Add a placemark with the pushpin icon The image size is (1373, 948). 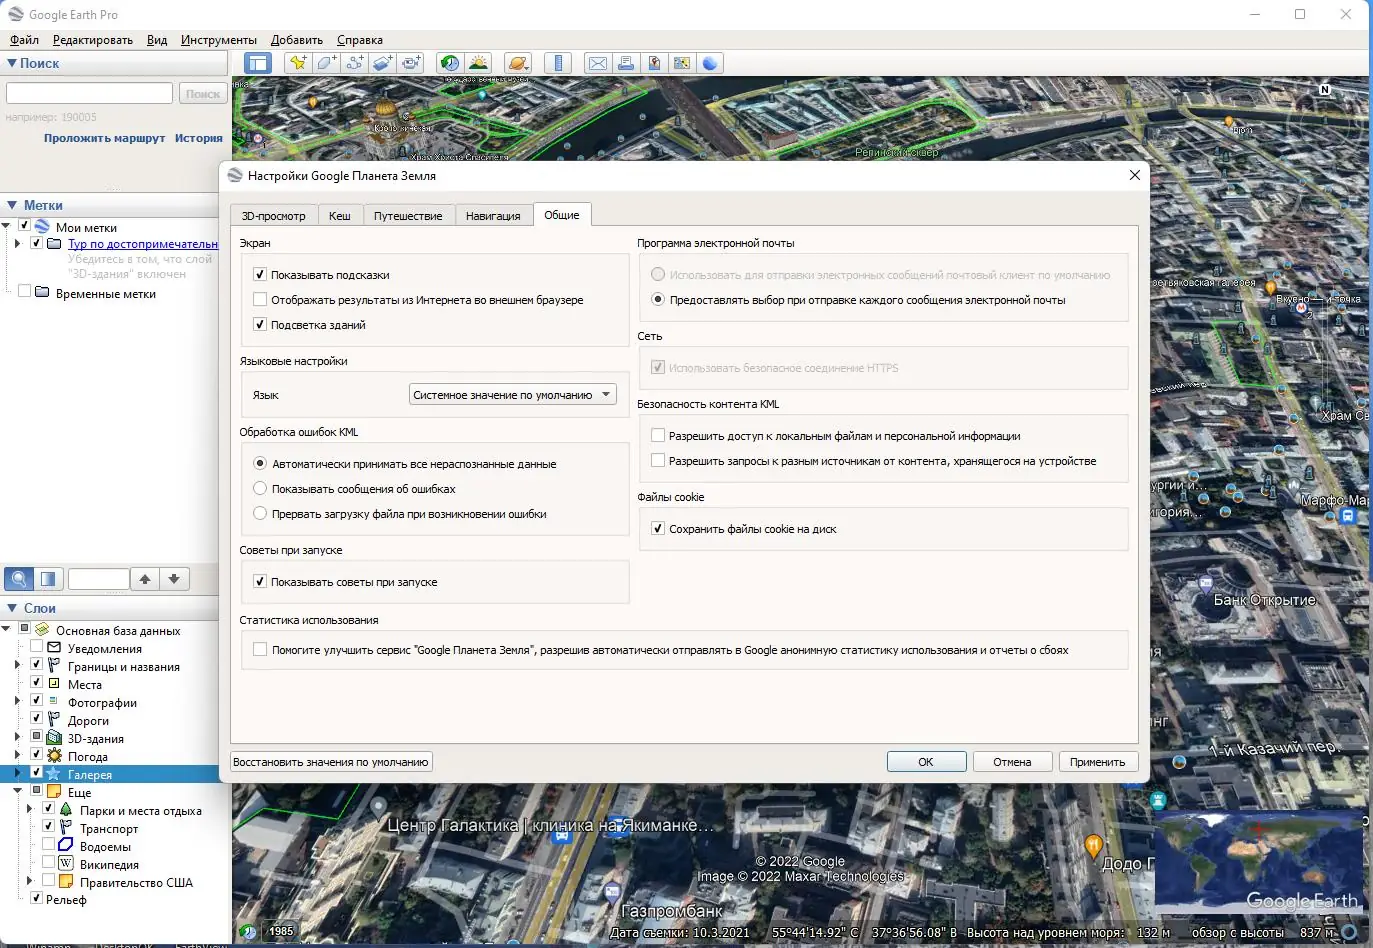coord(297,63)
